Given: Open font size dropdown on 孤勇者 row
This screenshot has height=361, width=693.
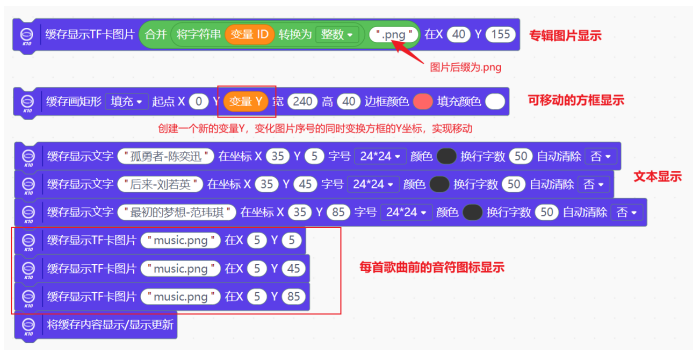Looking at the screenshot, I should point(380,156).
